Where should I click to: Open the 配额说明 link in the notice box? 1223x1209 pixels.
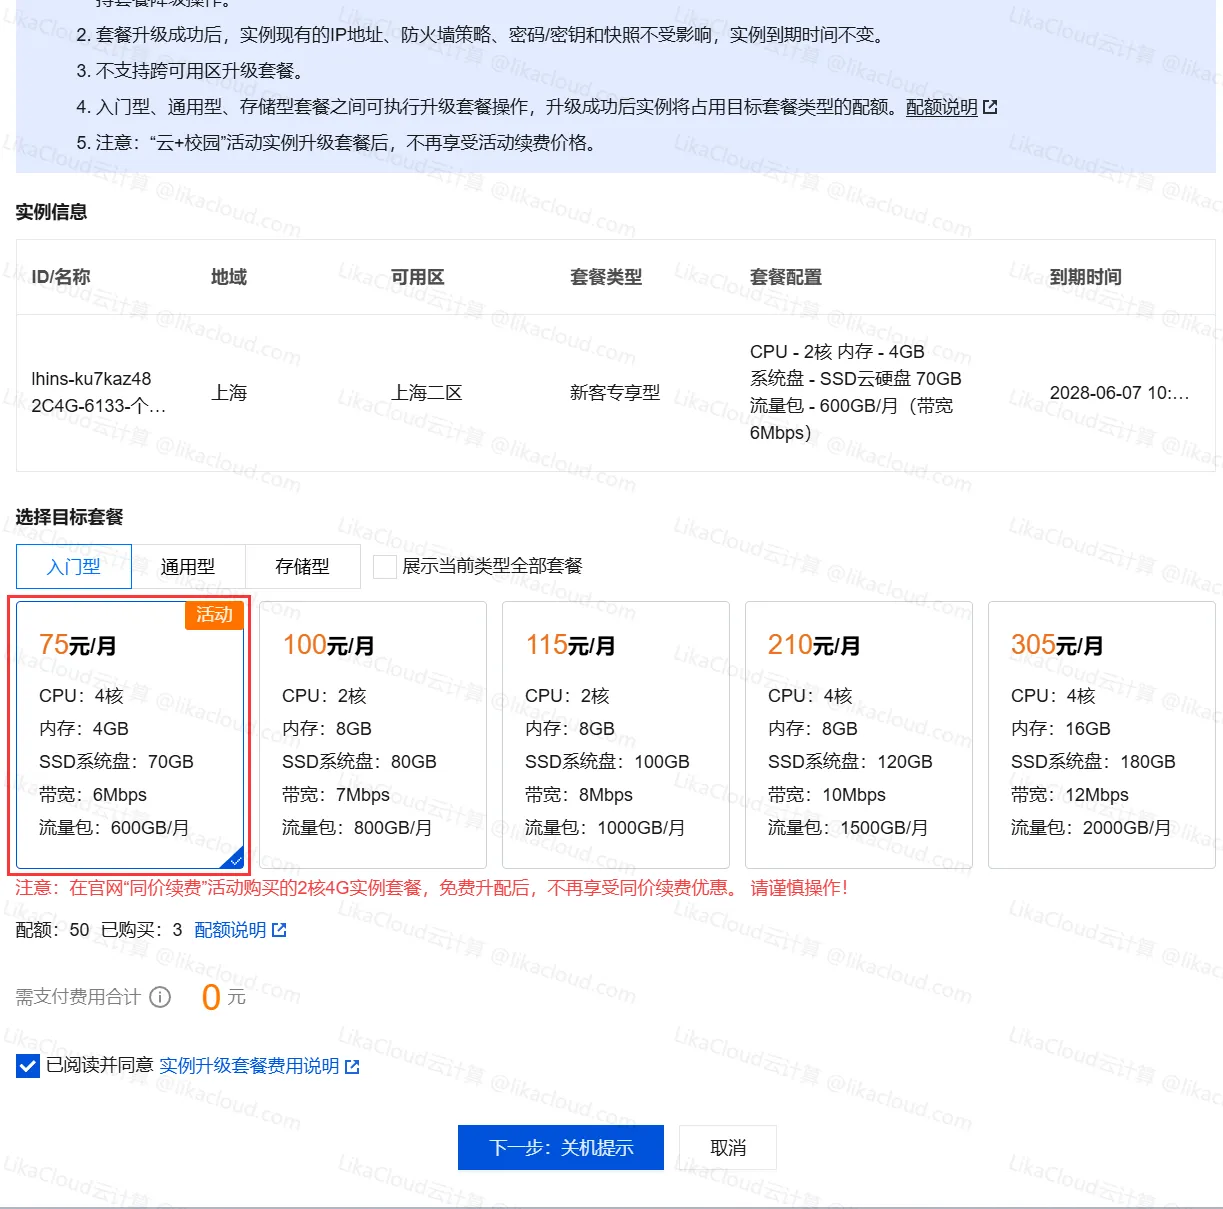(x=941, y=107)
